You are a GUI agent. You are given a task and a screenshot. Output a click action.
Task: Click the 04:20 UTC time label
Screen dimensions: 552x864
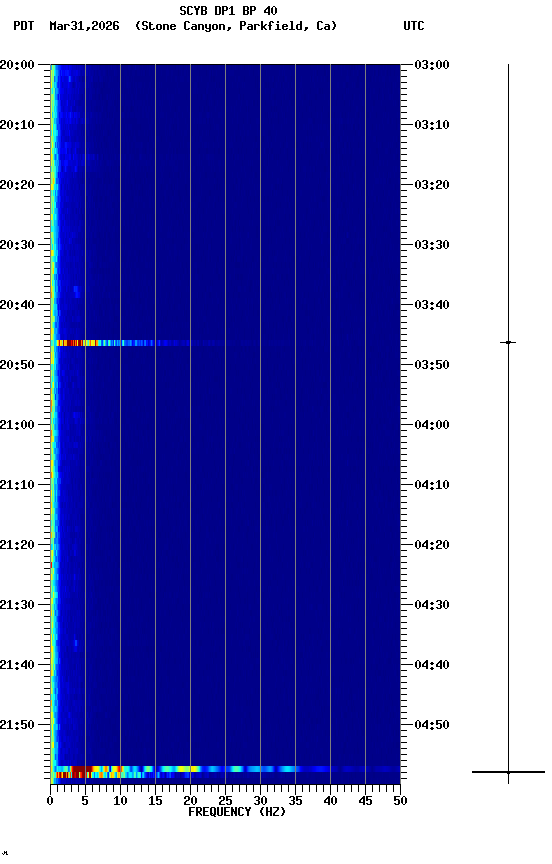pos(432,546)
